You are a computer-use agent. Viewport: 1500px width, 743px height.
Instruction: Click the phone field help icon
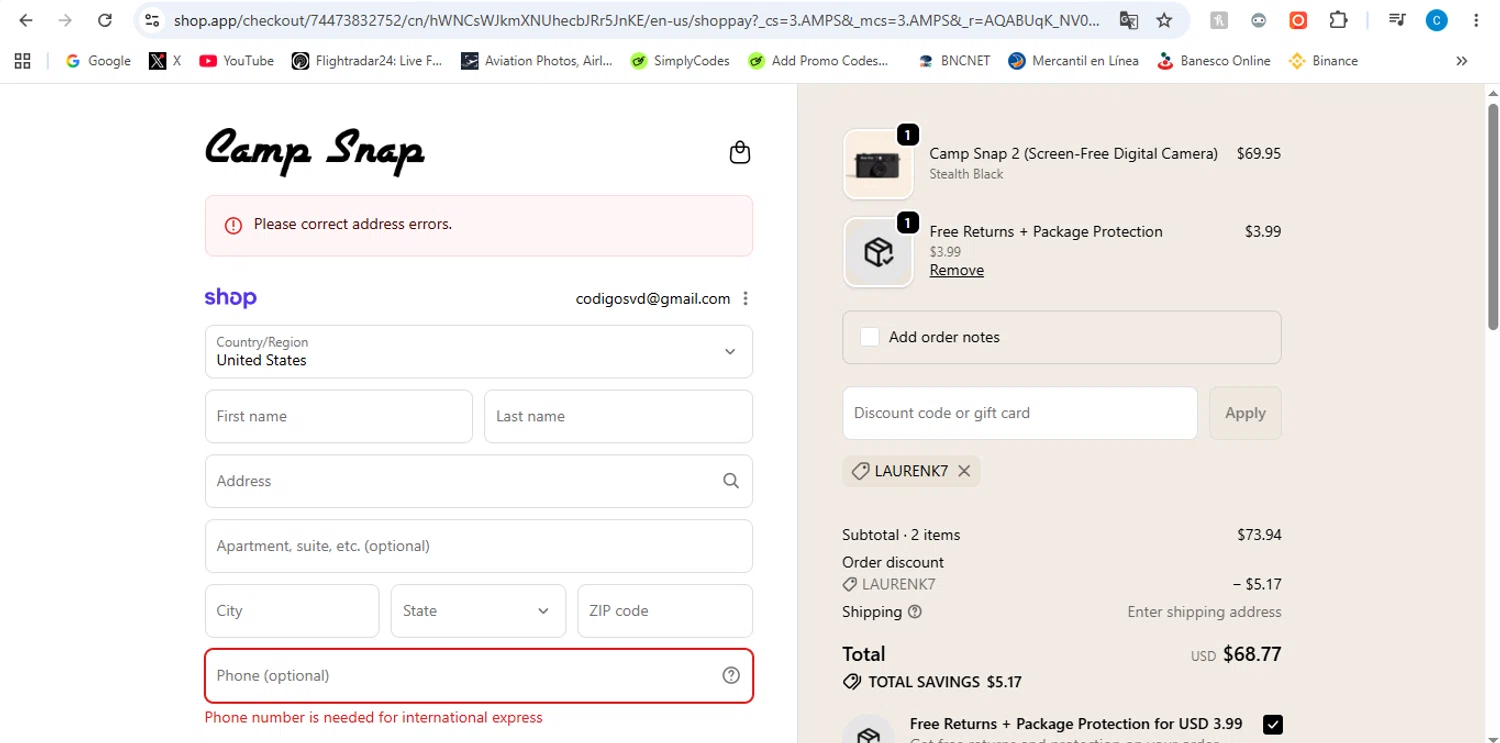(x=731, y=676)
